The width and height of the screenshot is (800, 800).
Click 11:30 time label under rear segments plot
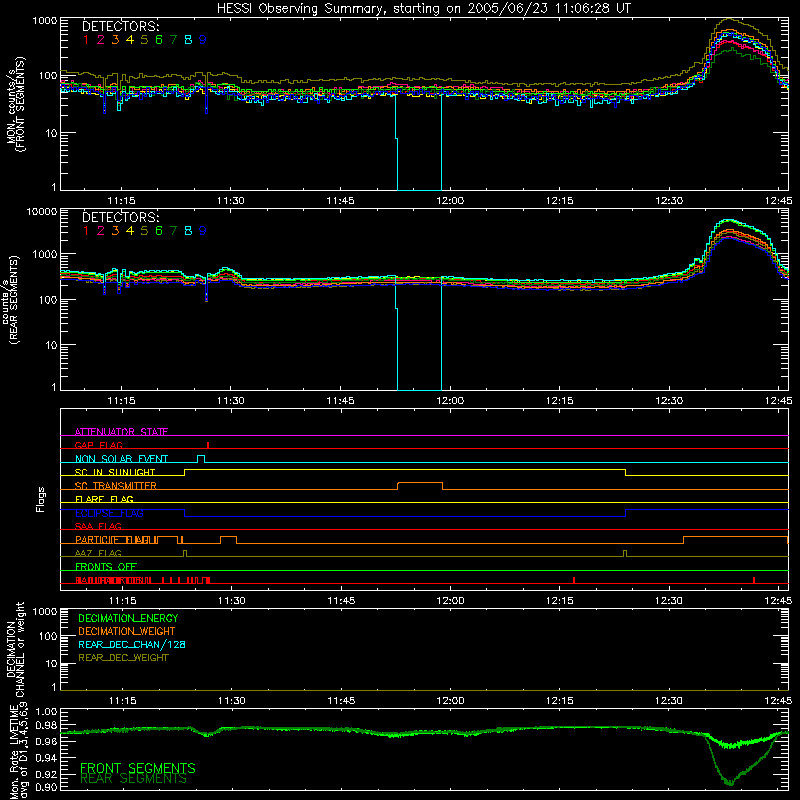pyautogui.click(x=231, y=401)
